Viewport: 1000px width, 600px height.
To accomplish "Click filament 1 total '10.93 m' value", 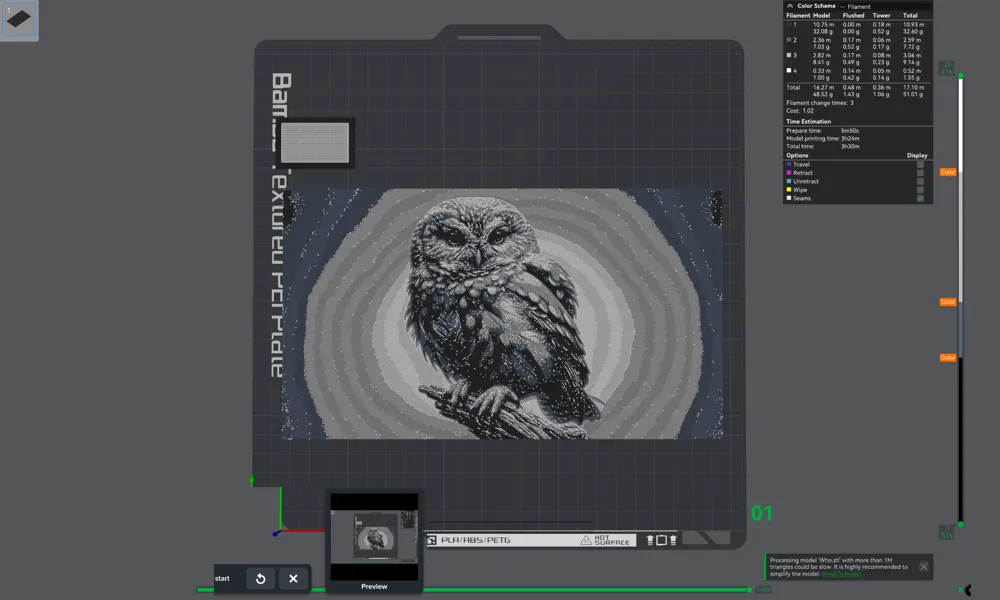I will click(913, 24).
